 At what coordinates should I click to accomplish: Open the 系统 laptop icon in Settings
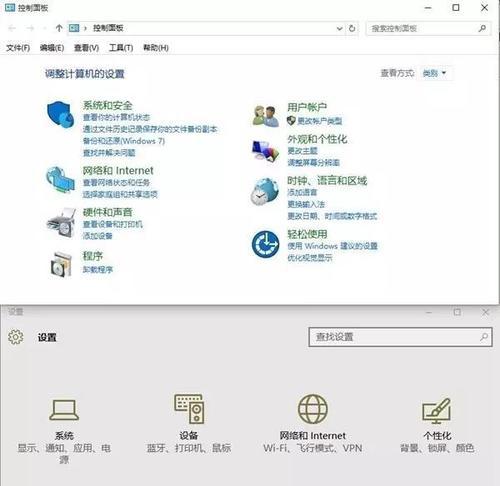click(64, 410)
